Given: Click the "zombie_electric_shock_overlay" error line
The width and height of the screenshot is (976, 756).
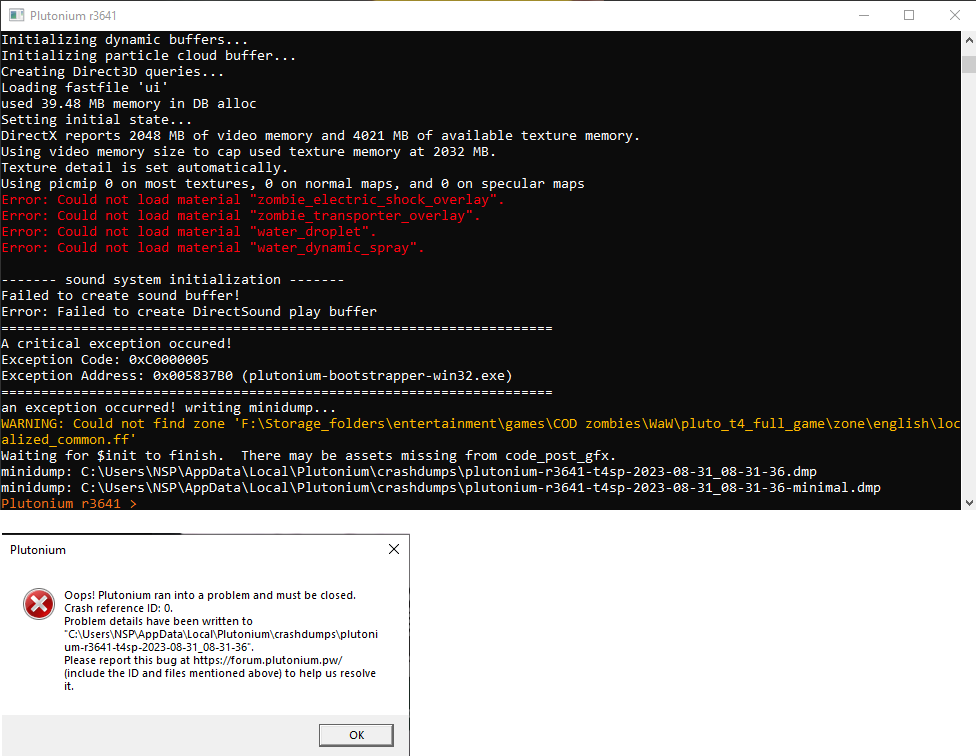Looking at the screenshot, I should 253,200.
